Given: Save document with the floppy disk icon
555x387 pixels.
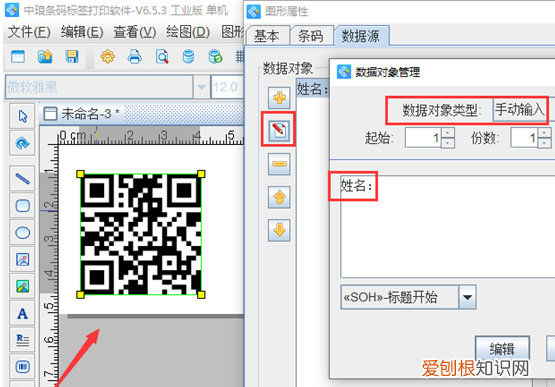Looking at the screenshot, I should coord(72,57).
